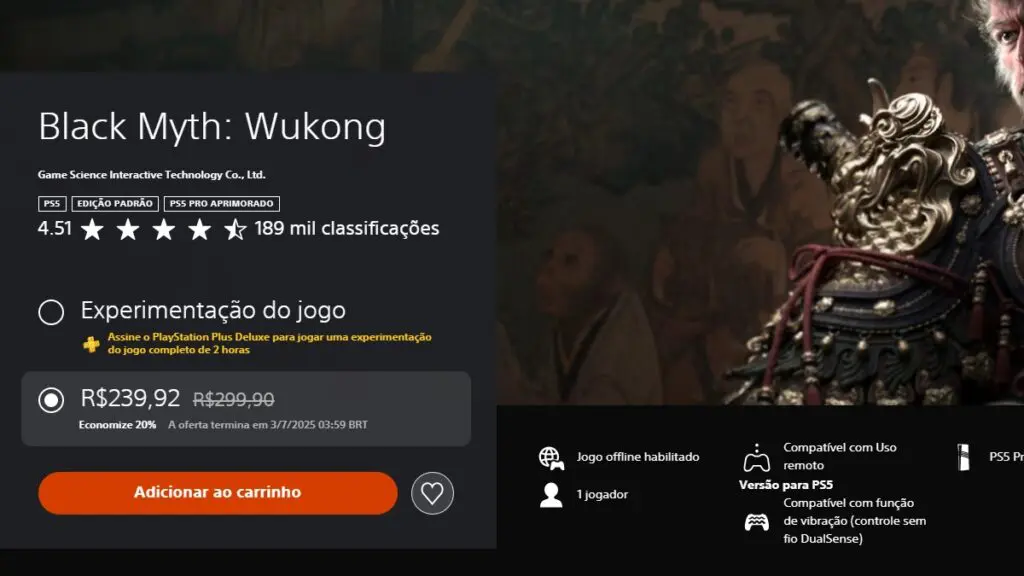Image resolution: width=1024 pixels, height=576 pixels.
Task: Click the PS5 platform tag
Action: click(52, 204)
